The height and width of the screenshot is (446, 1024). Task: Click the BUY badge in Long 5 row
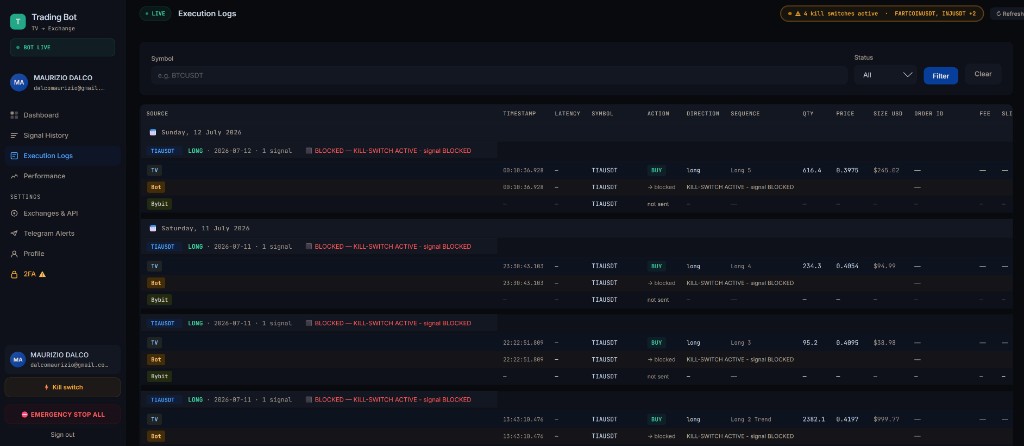coord(656,170)
